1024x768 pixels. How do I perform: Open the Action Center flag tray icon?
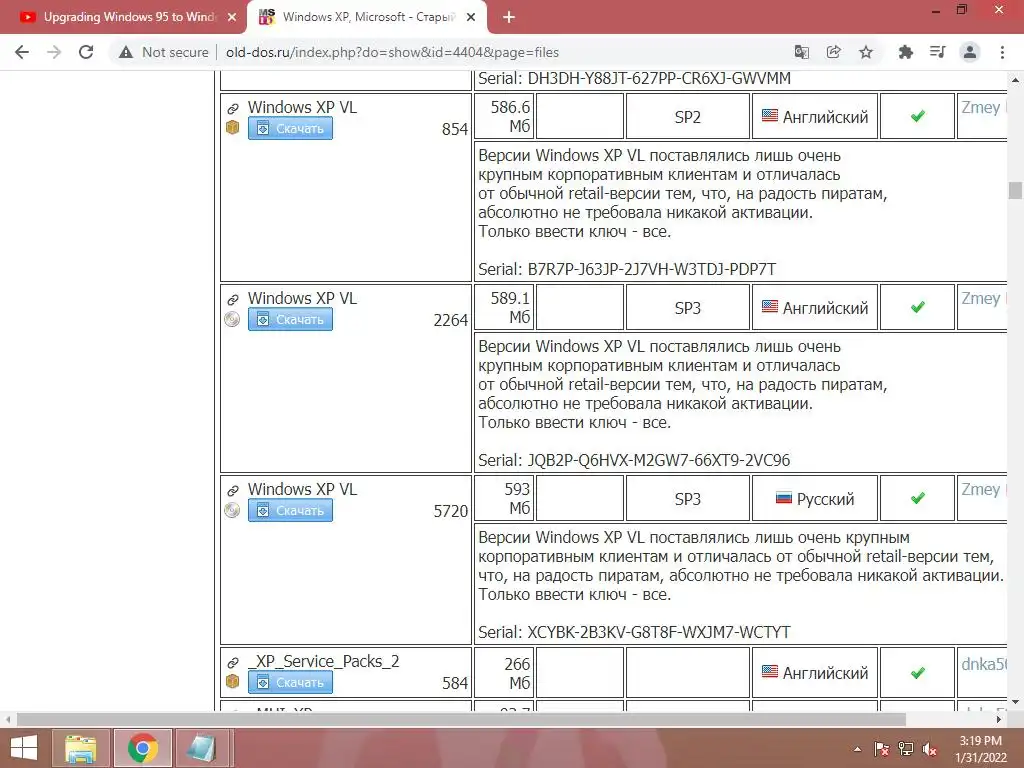(x=882, y=749)
